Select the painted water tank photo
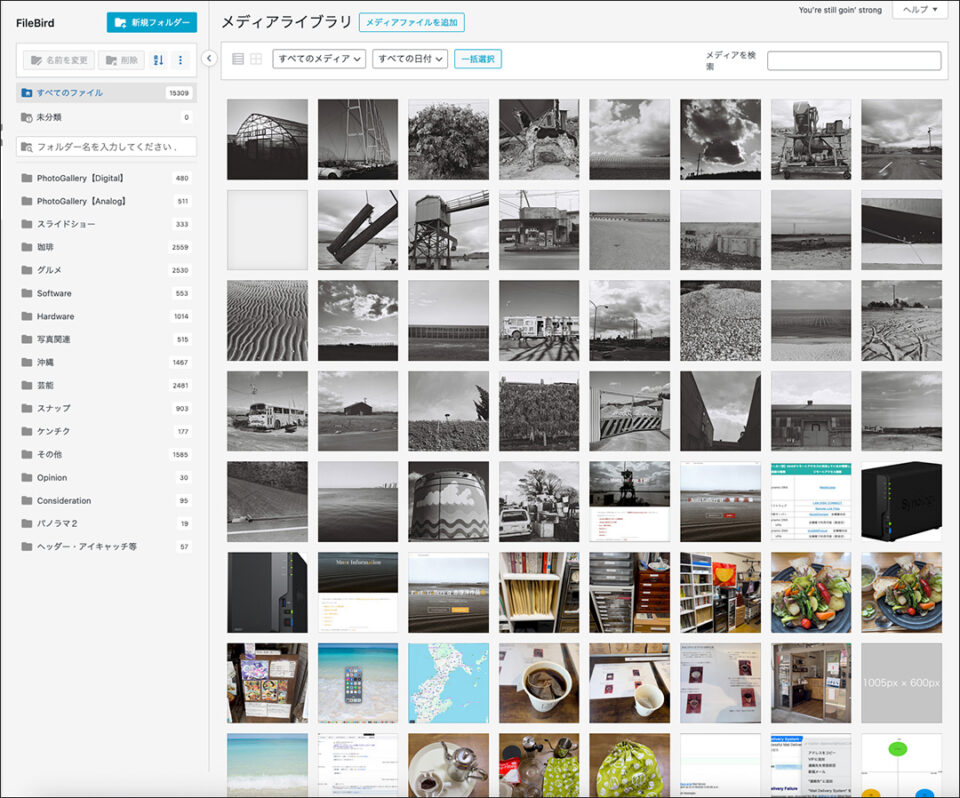 click(x=449, y=502)
